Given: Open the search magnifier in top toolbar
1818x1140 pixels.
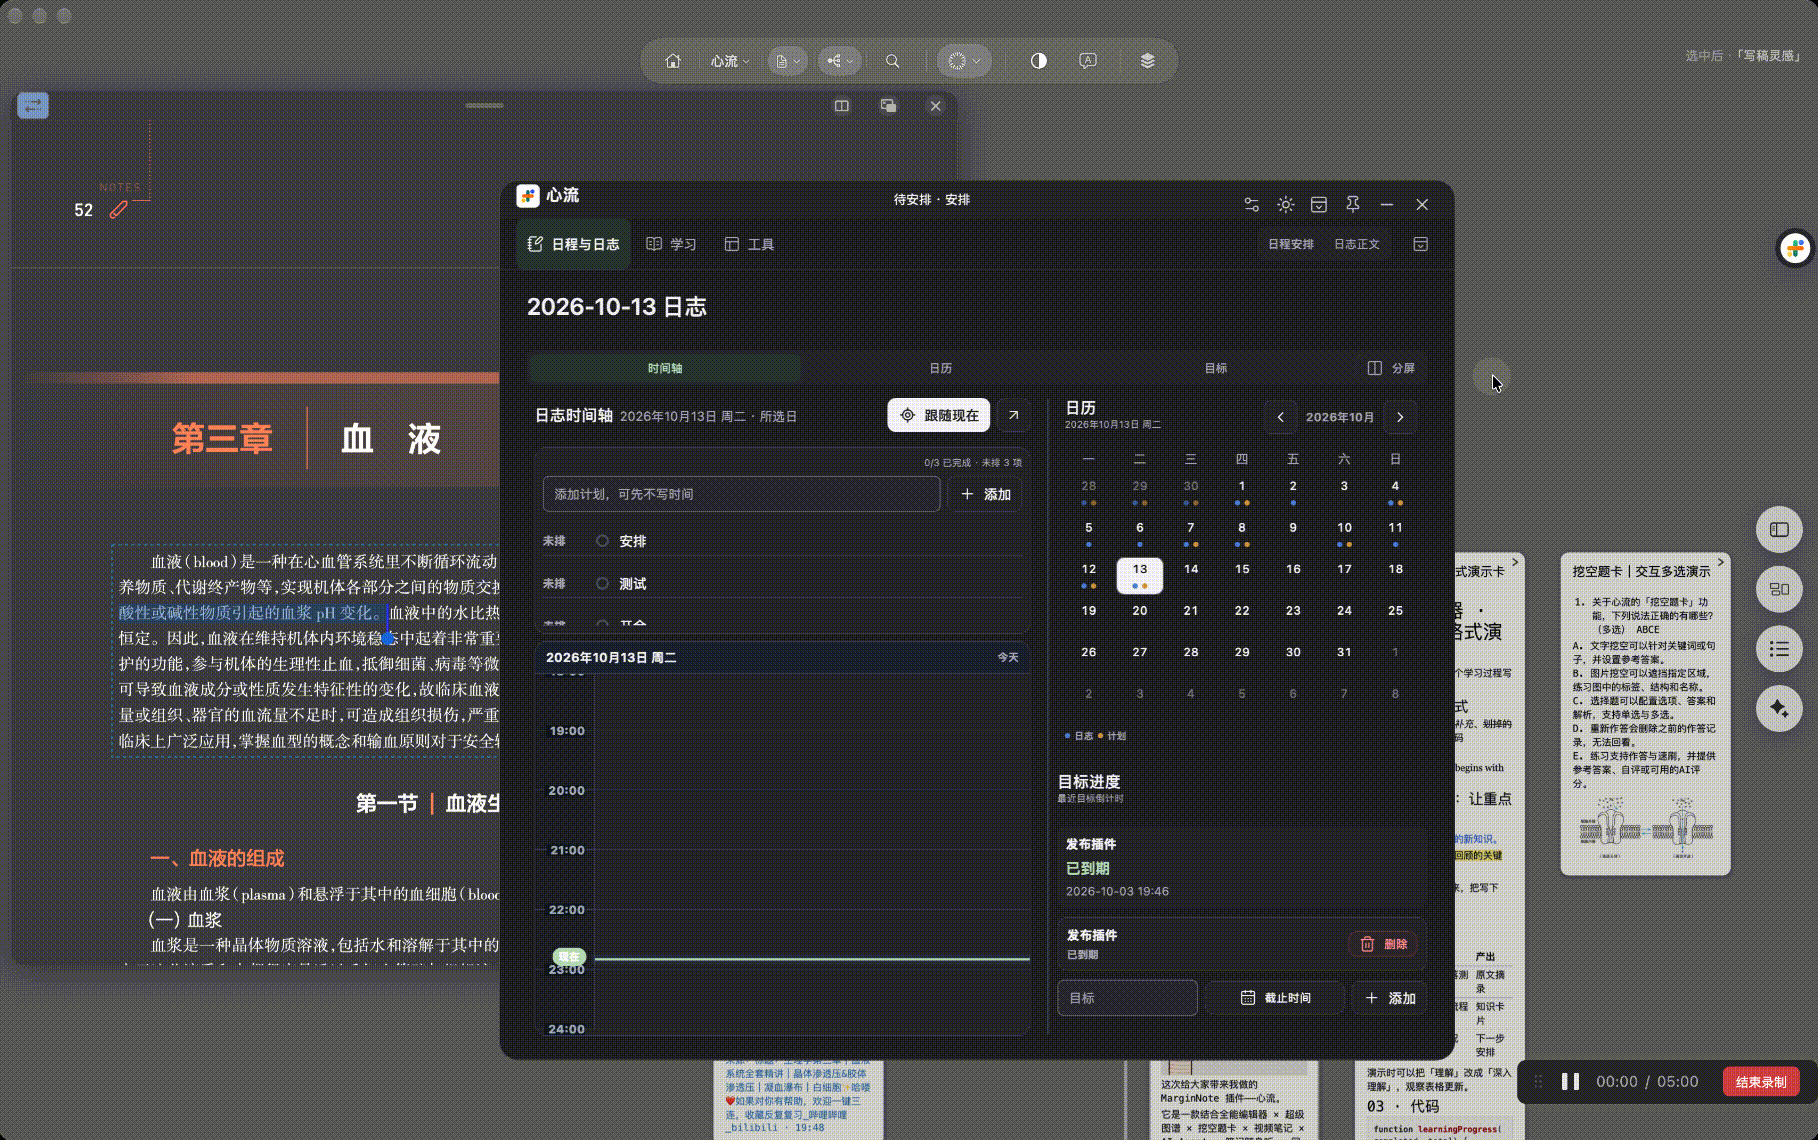Looking at the screenshot, I should pyautogui.click(x=892, y=61).
